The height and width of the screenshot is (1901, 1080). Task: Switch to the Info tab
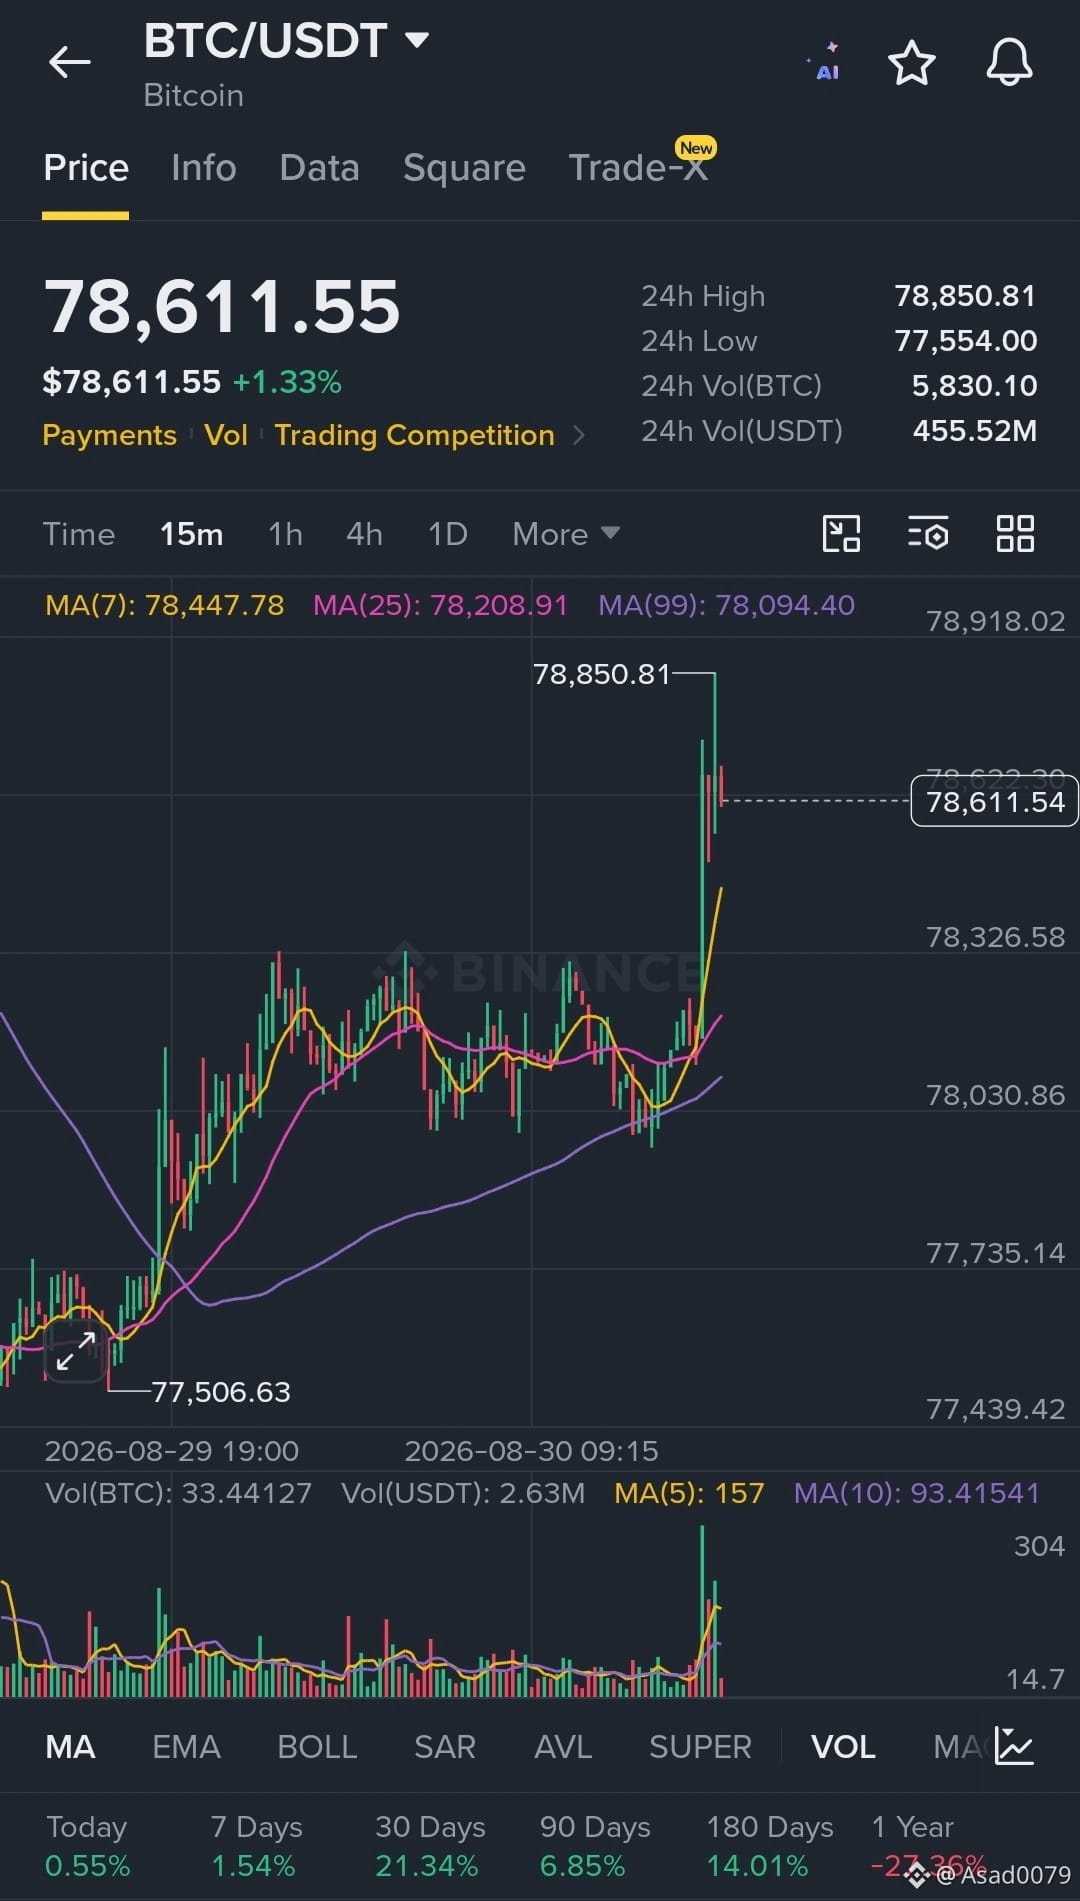204,168
